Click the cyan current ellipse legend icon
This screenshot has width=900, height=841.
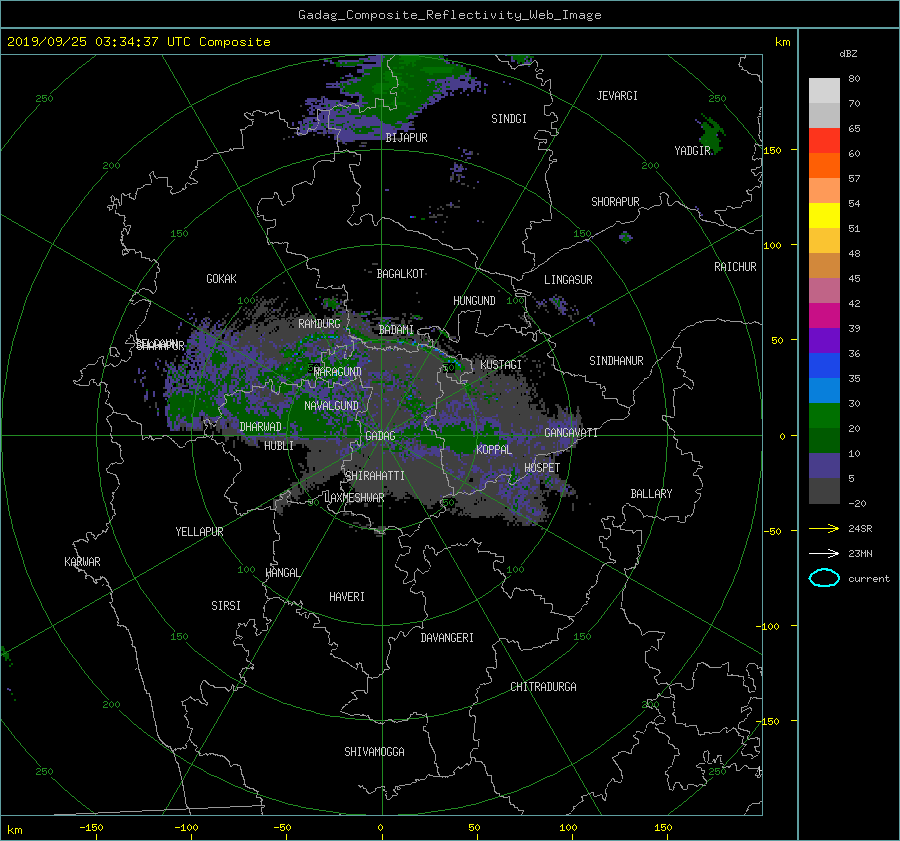click(x=824, y=578)
